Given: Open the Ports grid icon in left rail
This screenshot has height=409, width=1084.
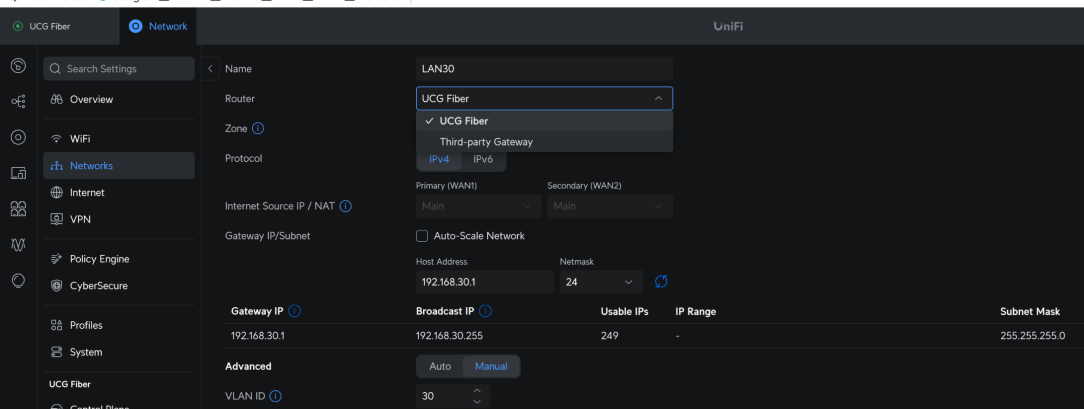Looking at the screenshot, I should coord(19,209).
